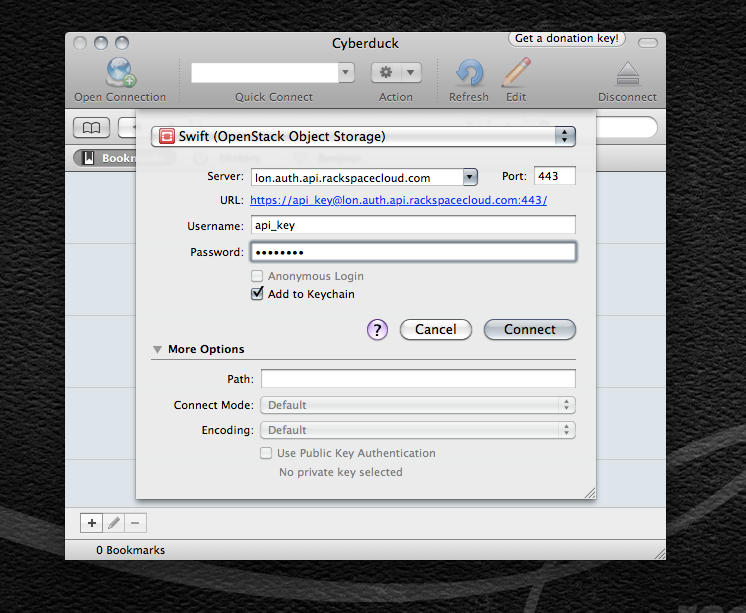
Task: Click the Open Connection globe icon
Action: 121,72
